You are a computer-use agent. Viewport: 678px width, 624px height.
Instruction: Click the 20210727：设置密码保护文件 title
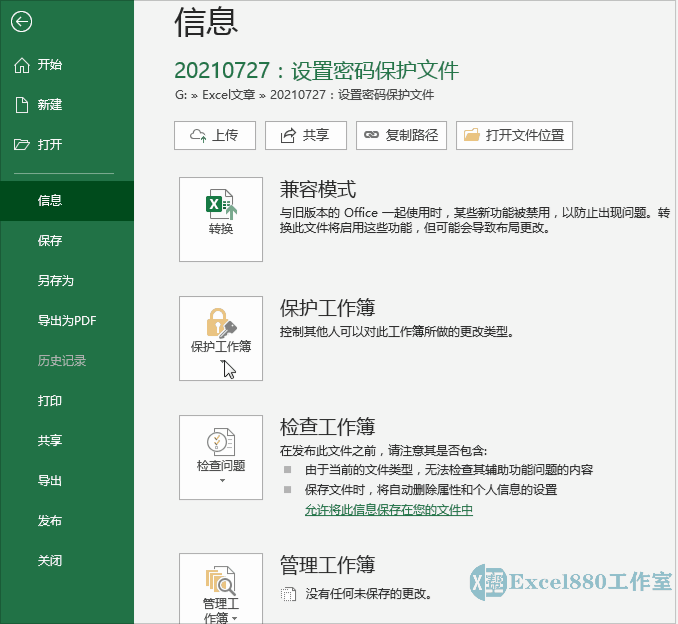[316, 70]
